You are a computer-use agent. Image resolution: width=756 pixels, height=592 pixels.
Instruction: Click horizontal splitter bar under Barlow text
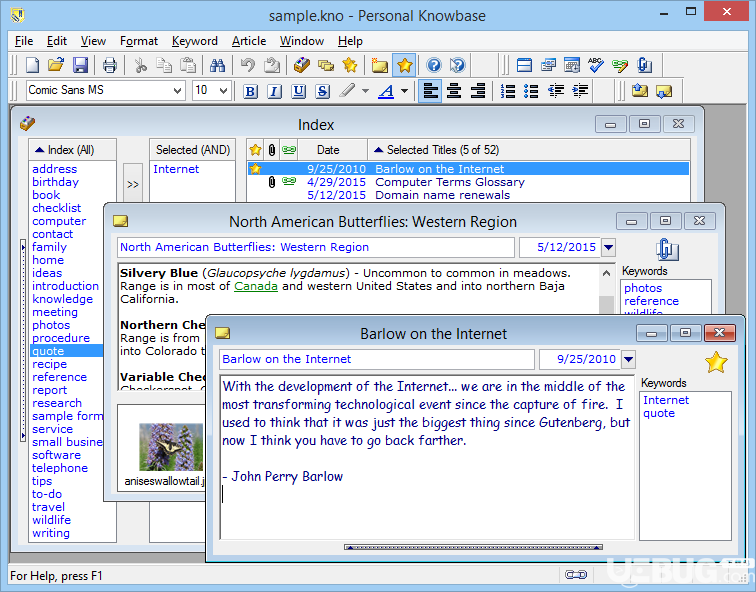tap(473, 547)
